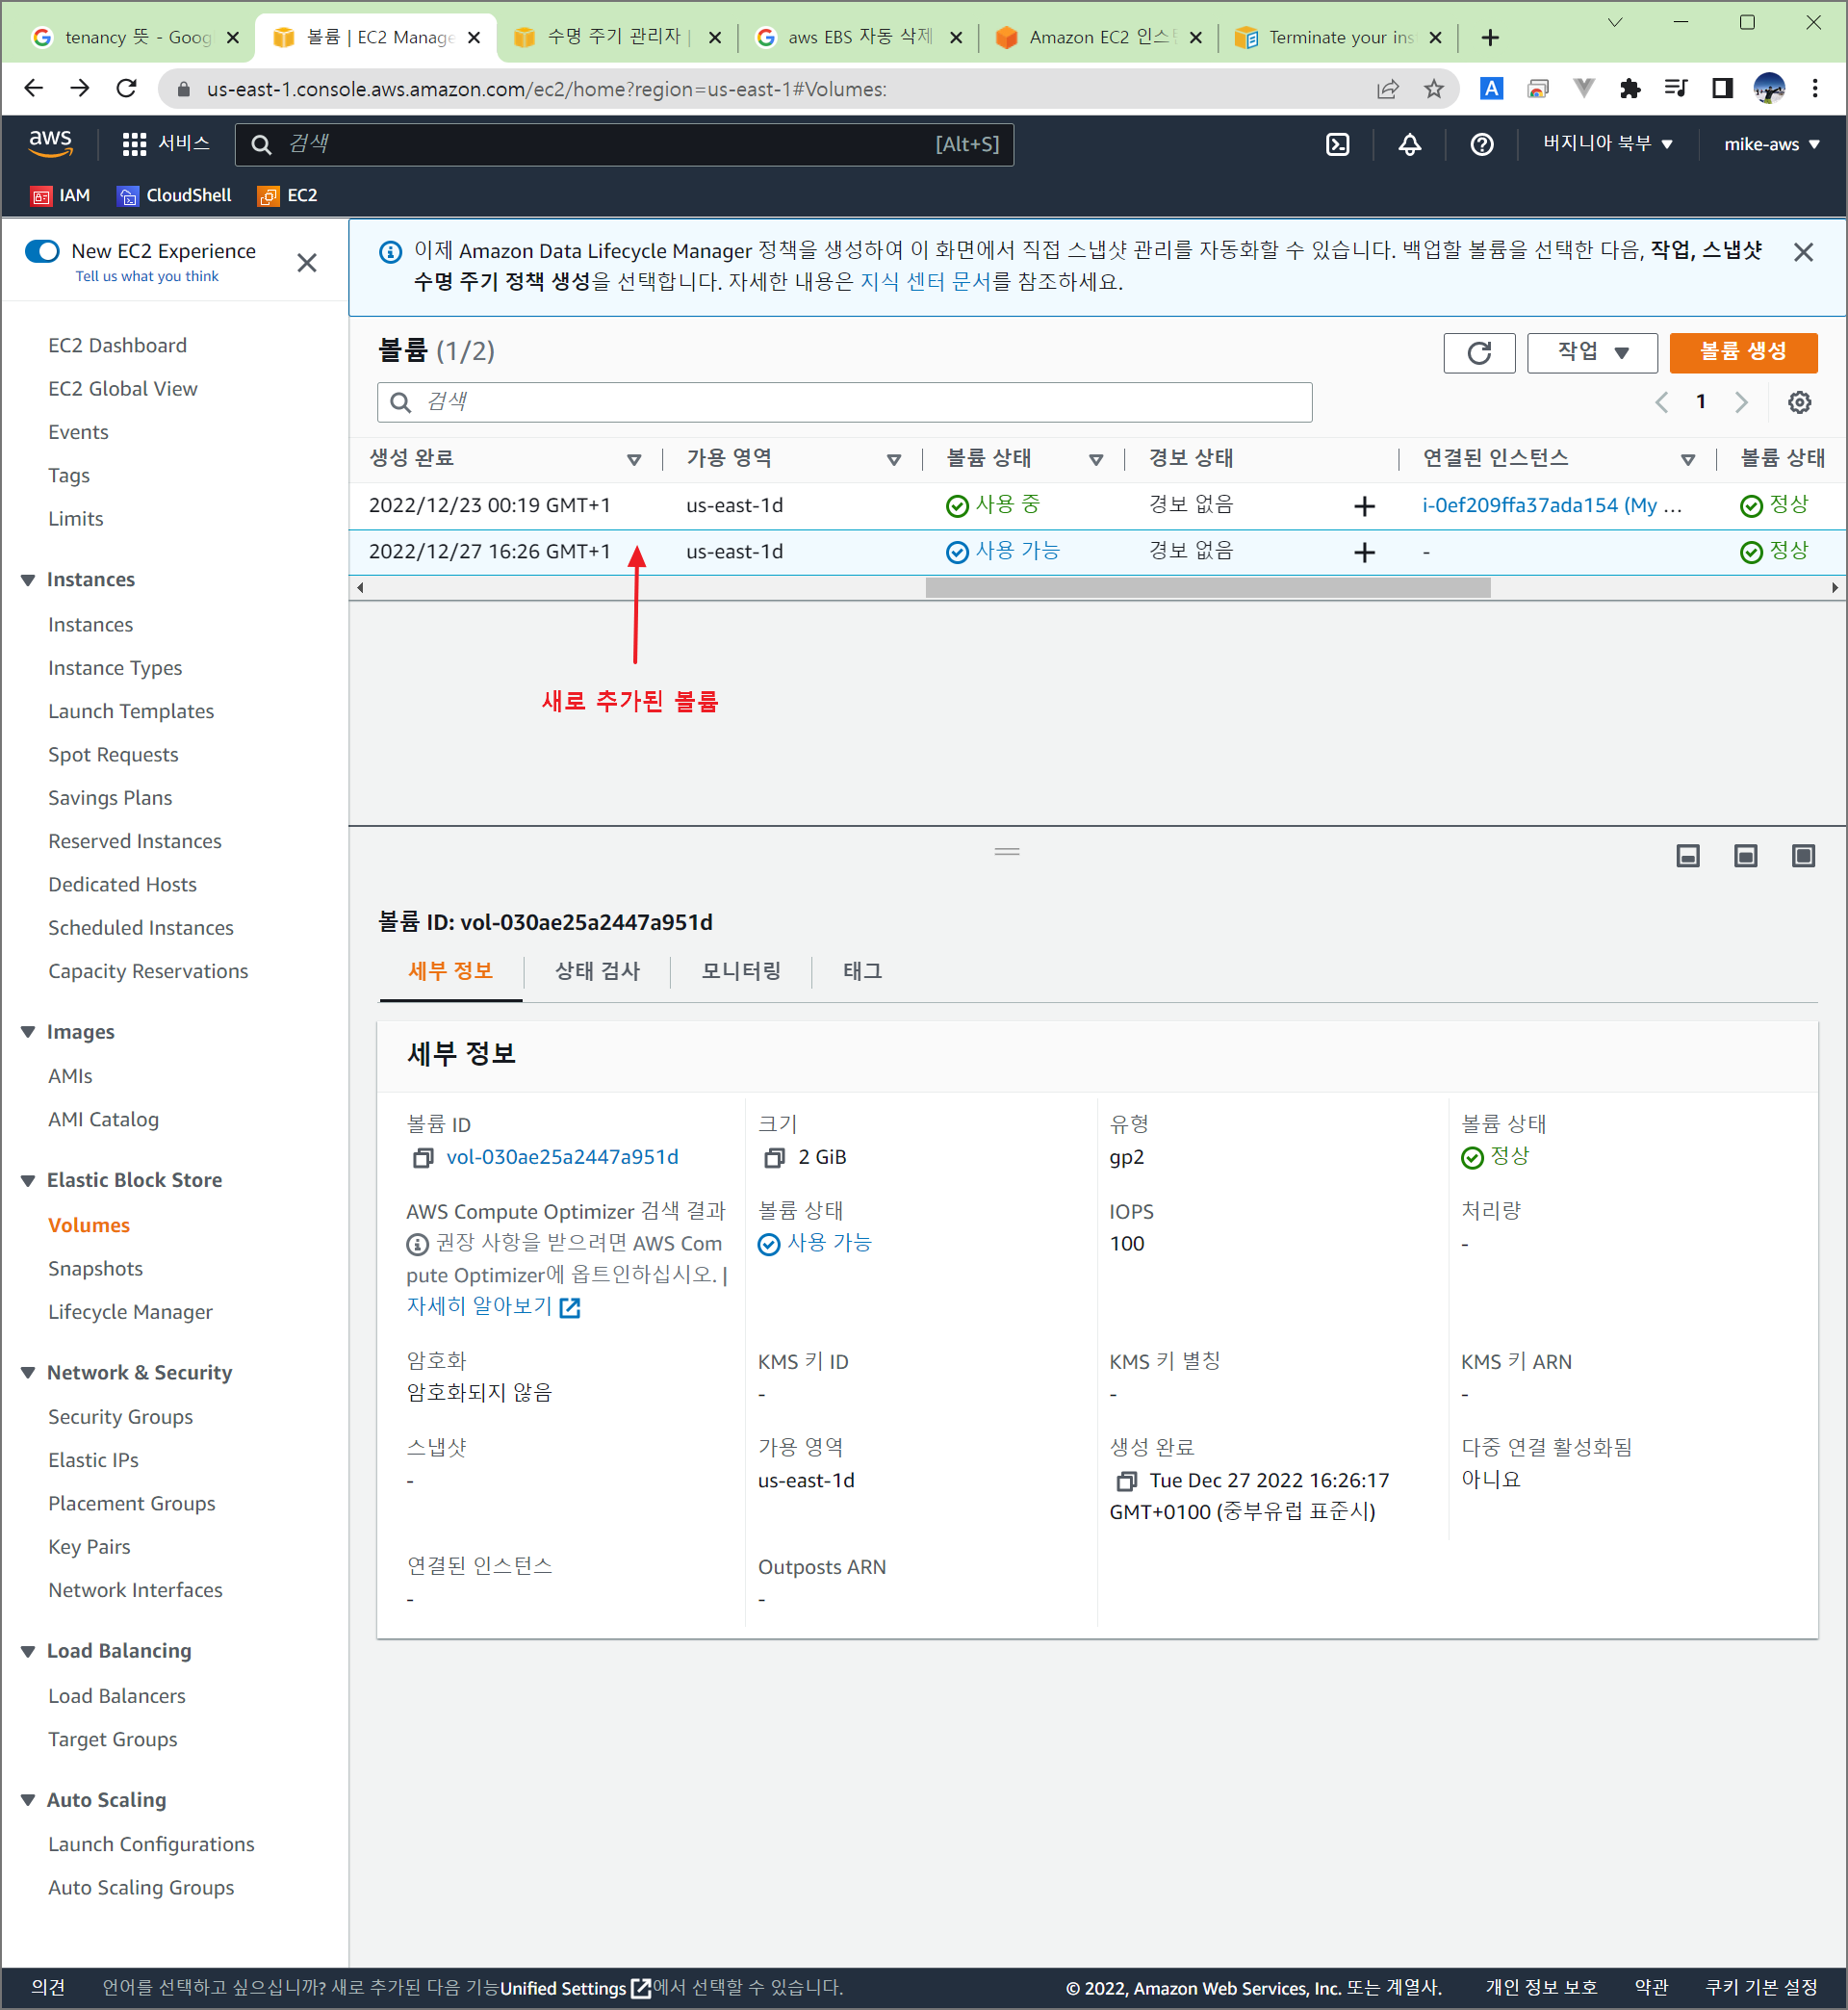Open the help question mark menu
1848x2010 pixels.
(x=1481, y=144)
